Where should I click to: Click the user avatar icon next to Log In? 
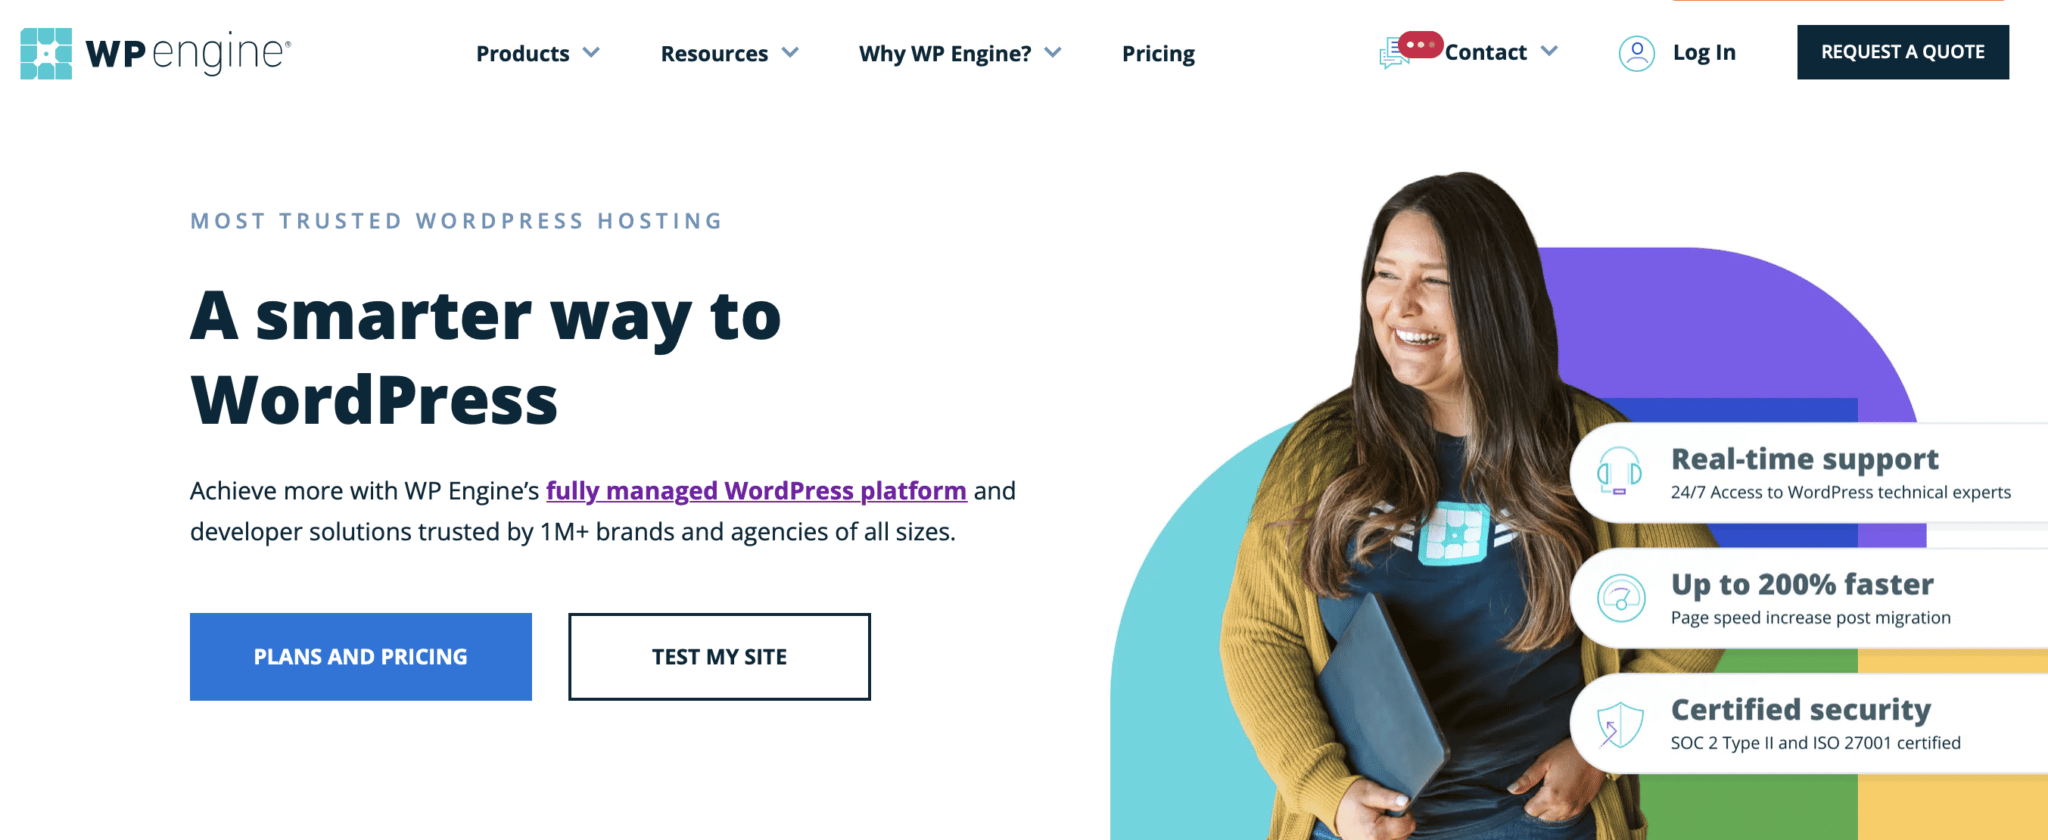coord(1637,53)
